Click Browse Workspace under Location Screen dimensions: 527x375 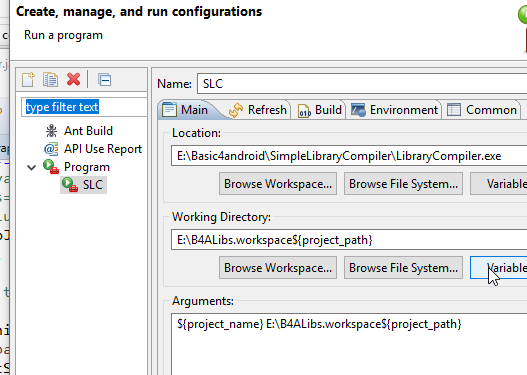278,184
